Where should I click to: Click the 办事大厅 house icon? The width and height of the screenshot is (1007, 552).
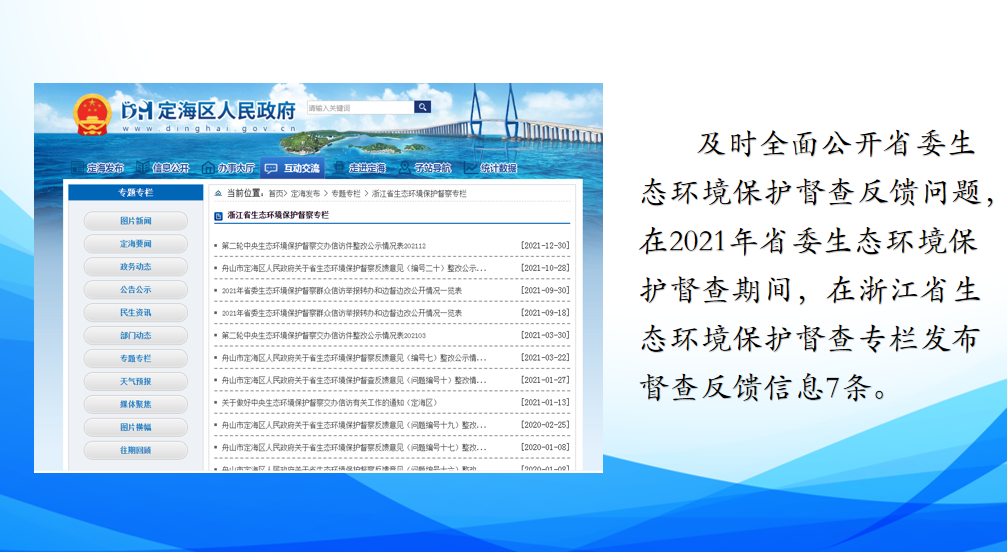tap(208, 168)
